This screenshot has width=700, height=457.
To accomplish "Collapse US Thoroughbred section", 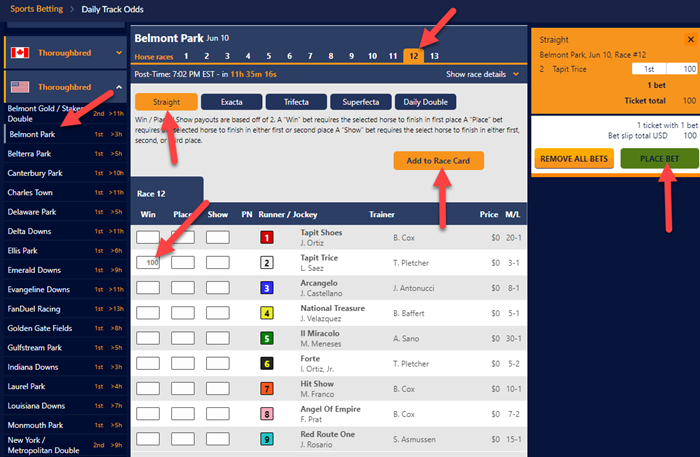I will pos(119,87).
